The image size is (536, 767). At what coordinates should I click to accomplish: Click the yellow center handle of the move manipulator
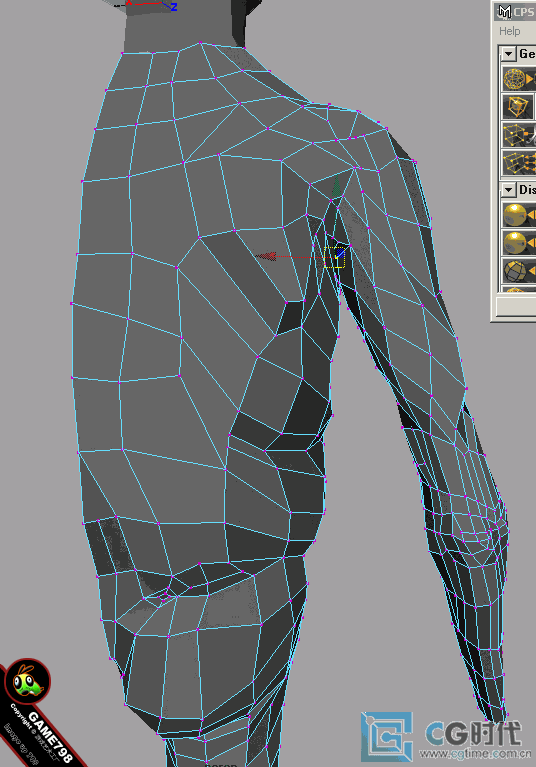click(x=335, y=257)
